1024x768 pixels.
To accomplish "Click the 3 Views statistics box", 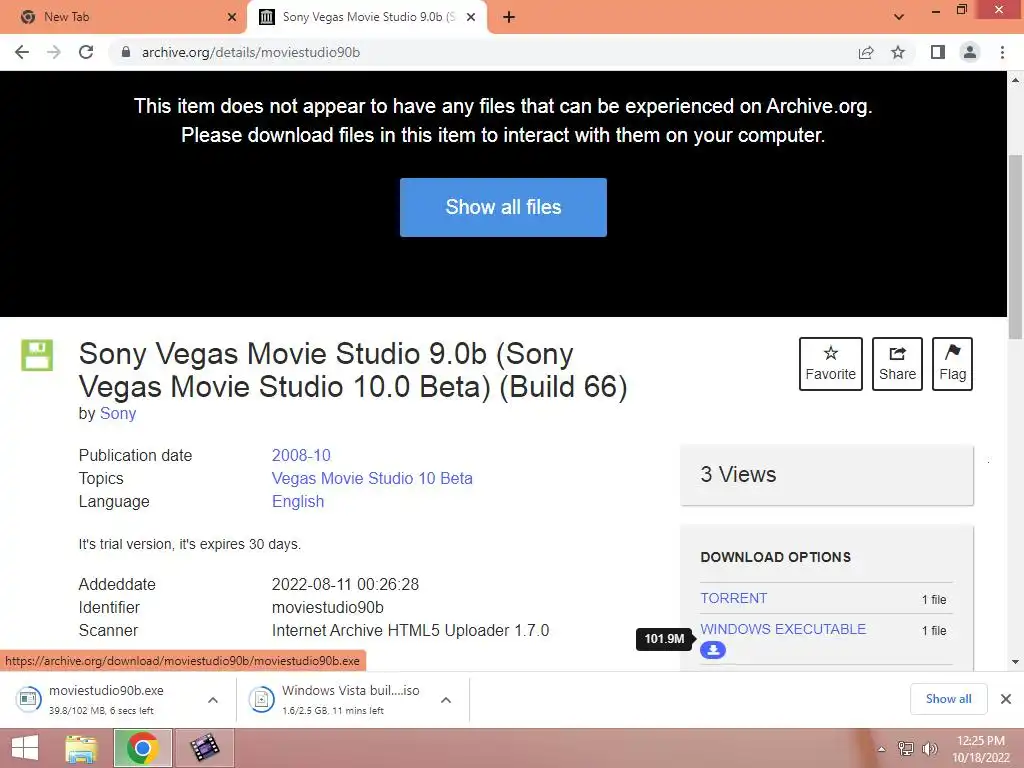I will pos(827,475).
